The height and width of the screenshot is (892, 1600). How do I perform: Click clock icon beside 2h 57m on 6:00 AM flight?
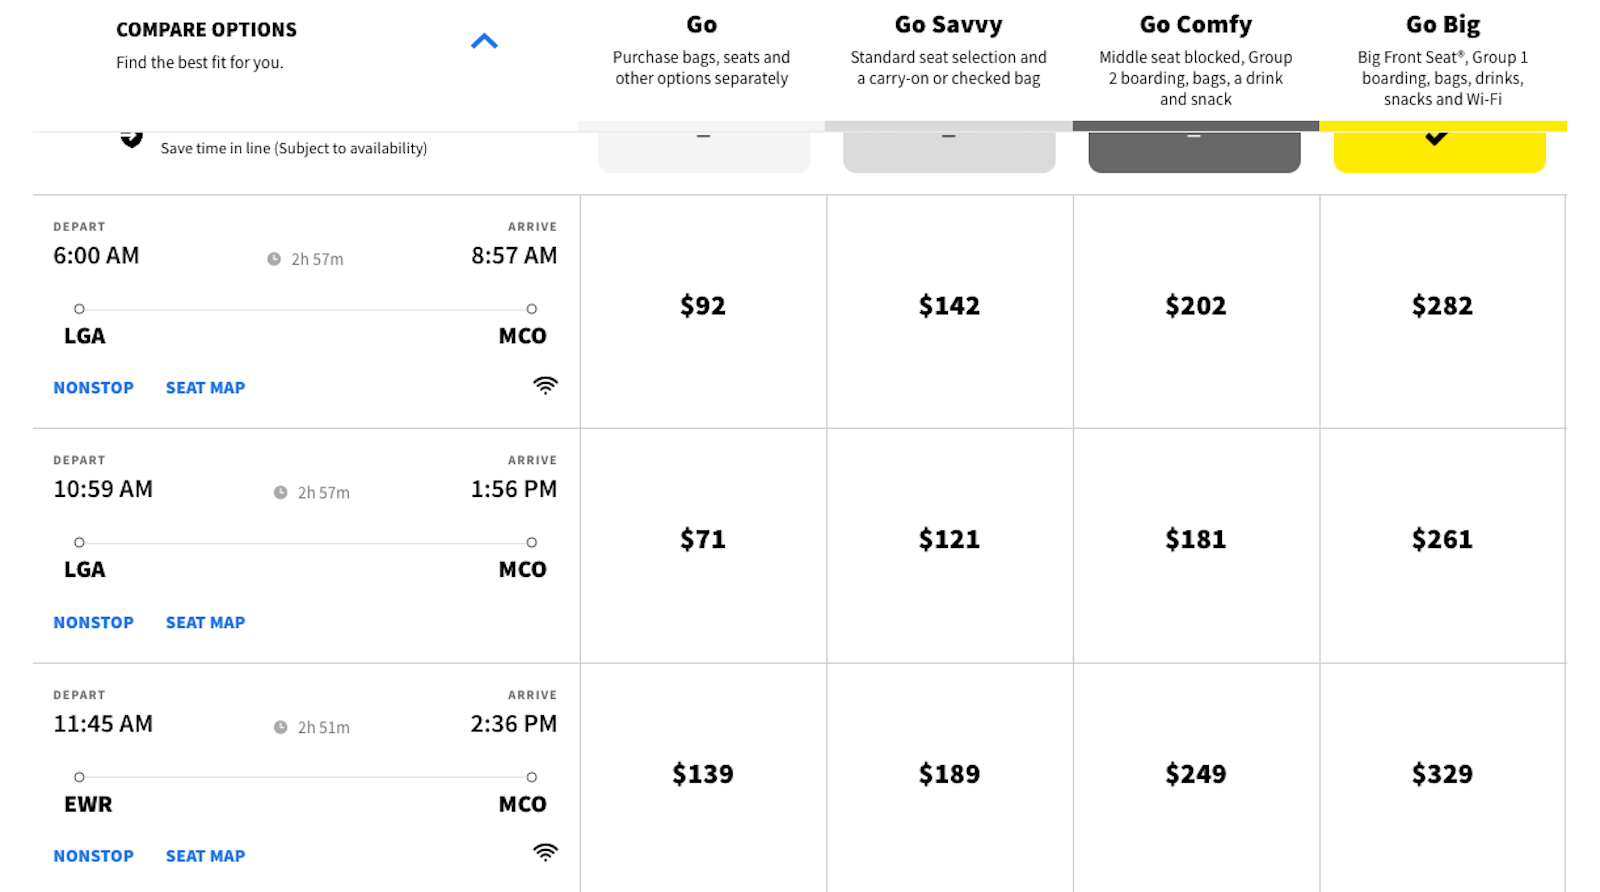click(274, 259)
